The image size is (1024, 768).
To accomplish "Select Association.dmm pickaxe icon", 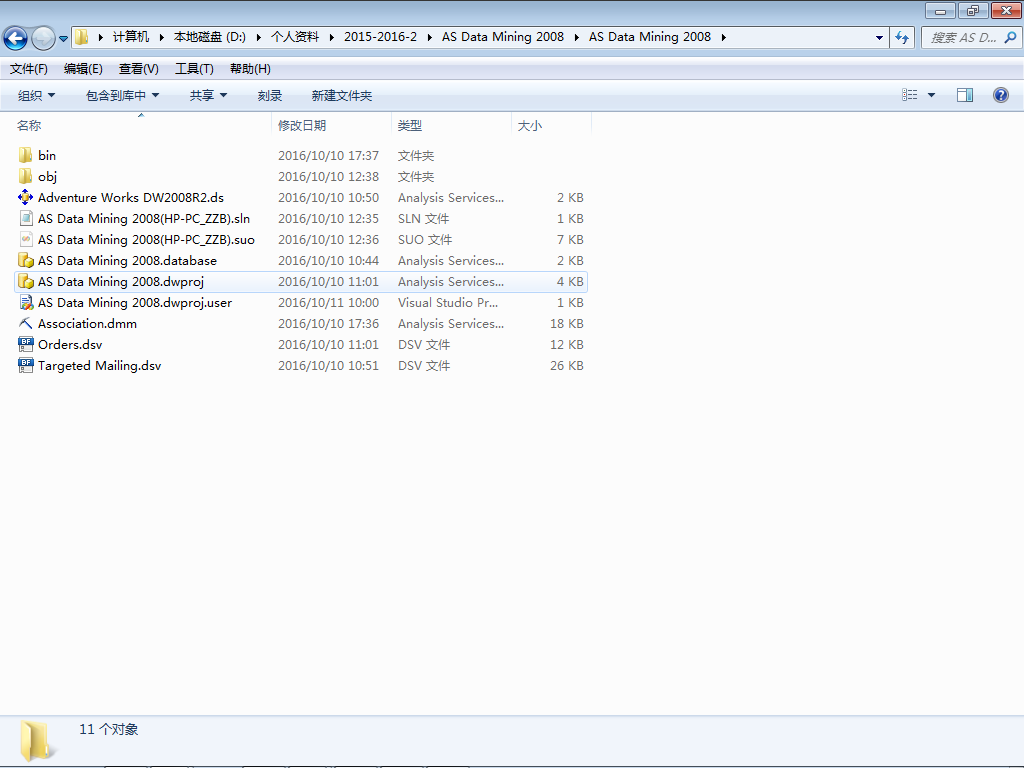I will 25,323.
